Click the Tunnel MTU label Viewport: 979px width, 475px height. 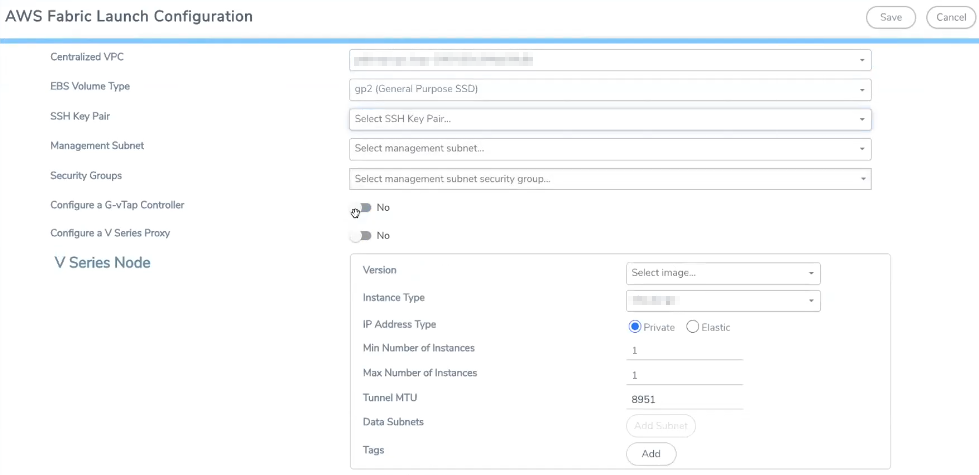coord(390,397)
